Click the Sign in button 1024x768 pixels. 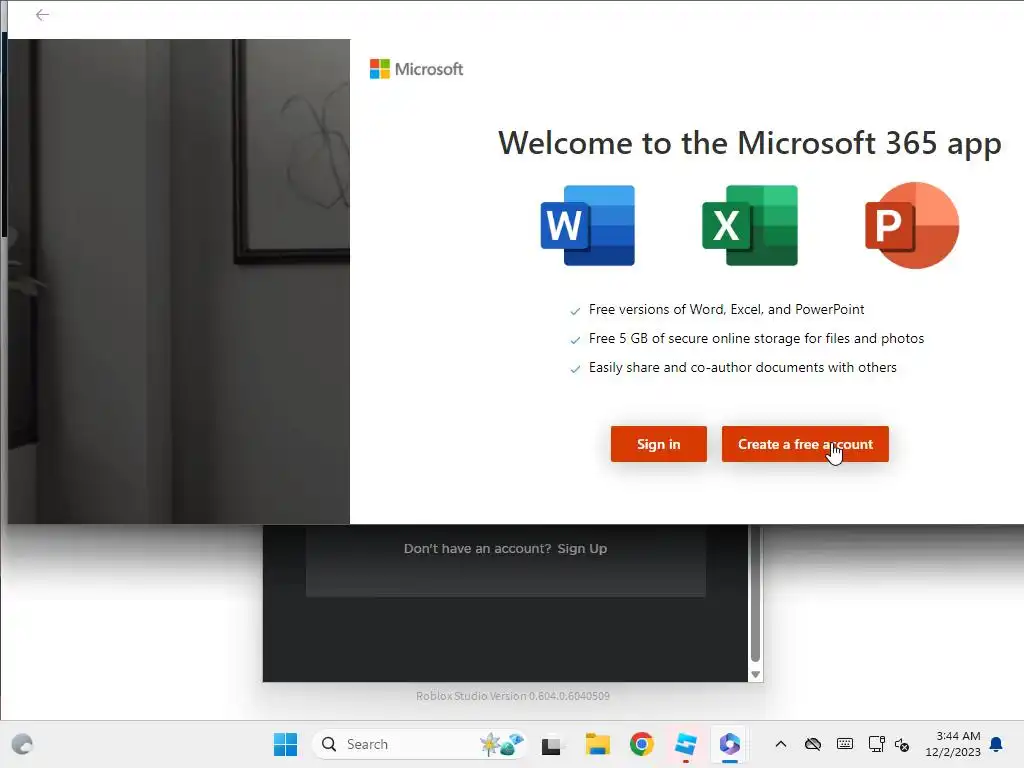coord(658,444)
